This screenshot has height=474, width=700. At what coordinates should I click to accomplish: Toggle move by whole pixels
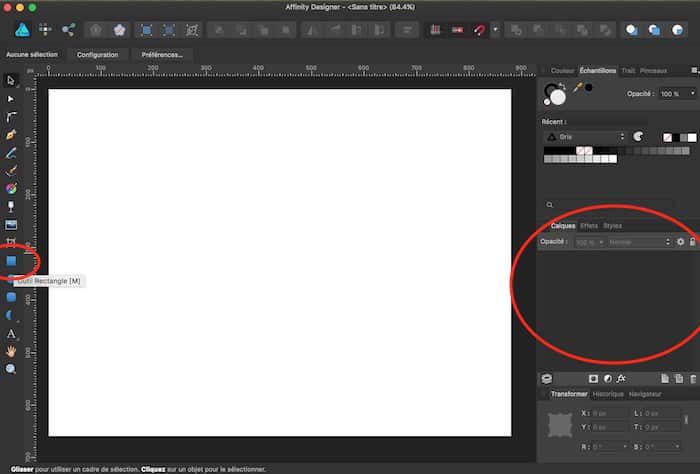458,30
